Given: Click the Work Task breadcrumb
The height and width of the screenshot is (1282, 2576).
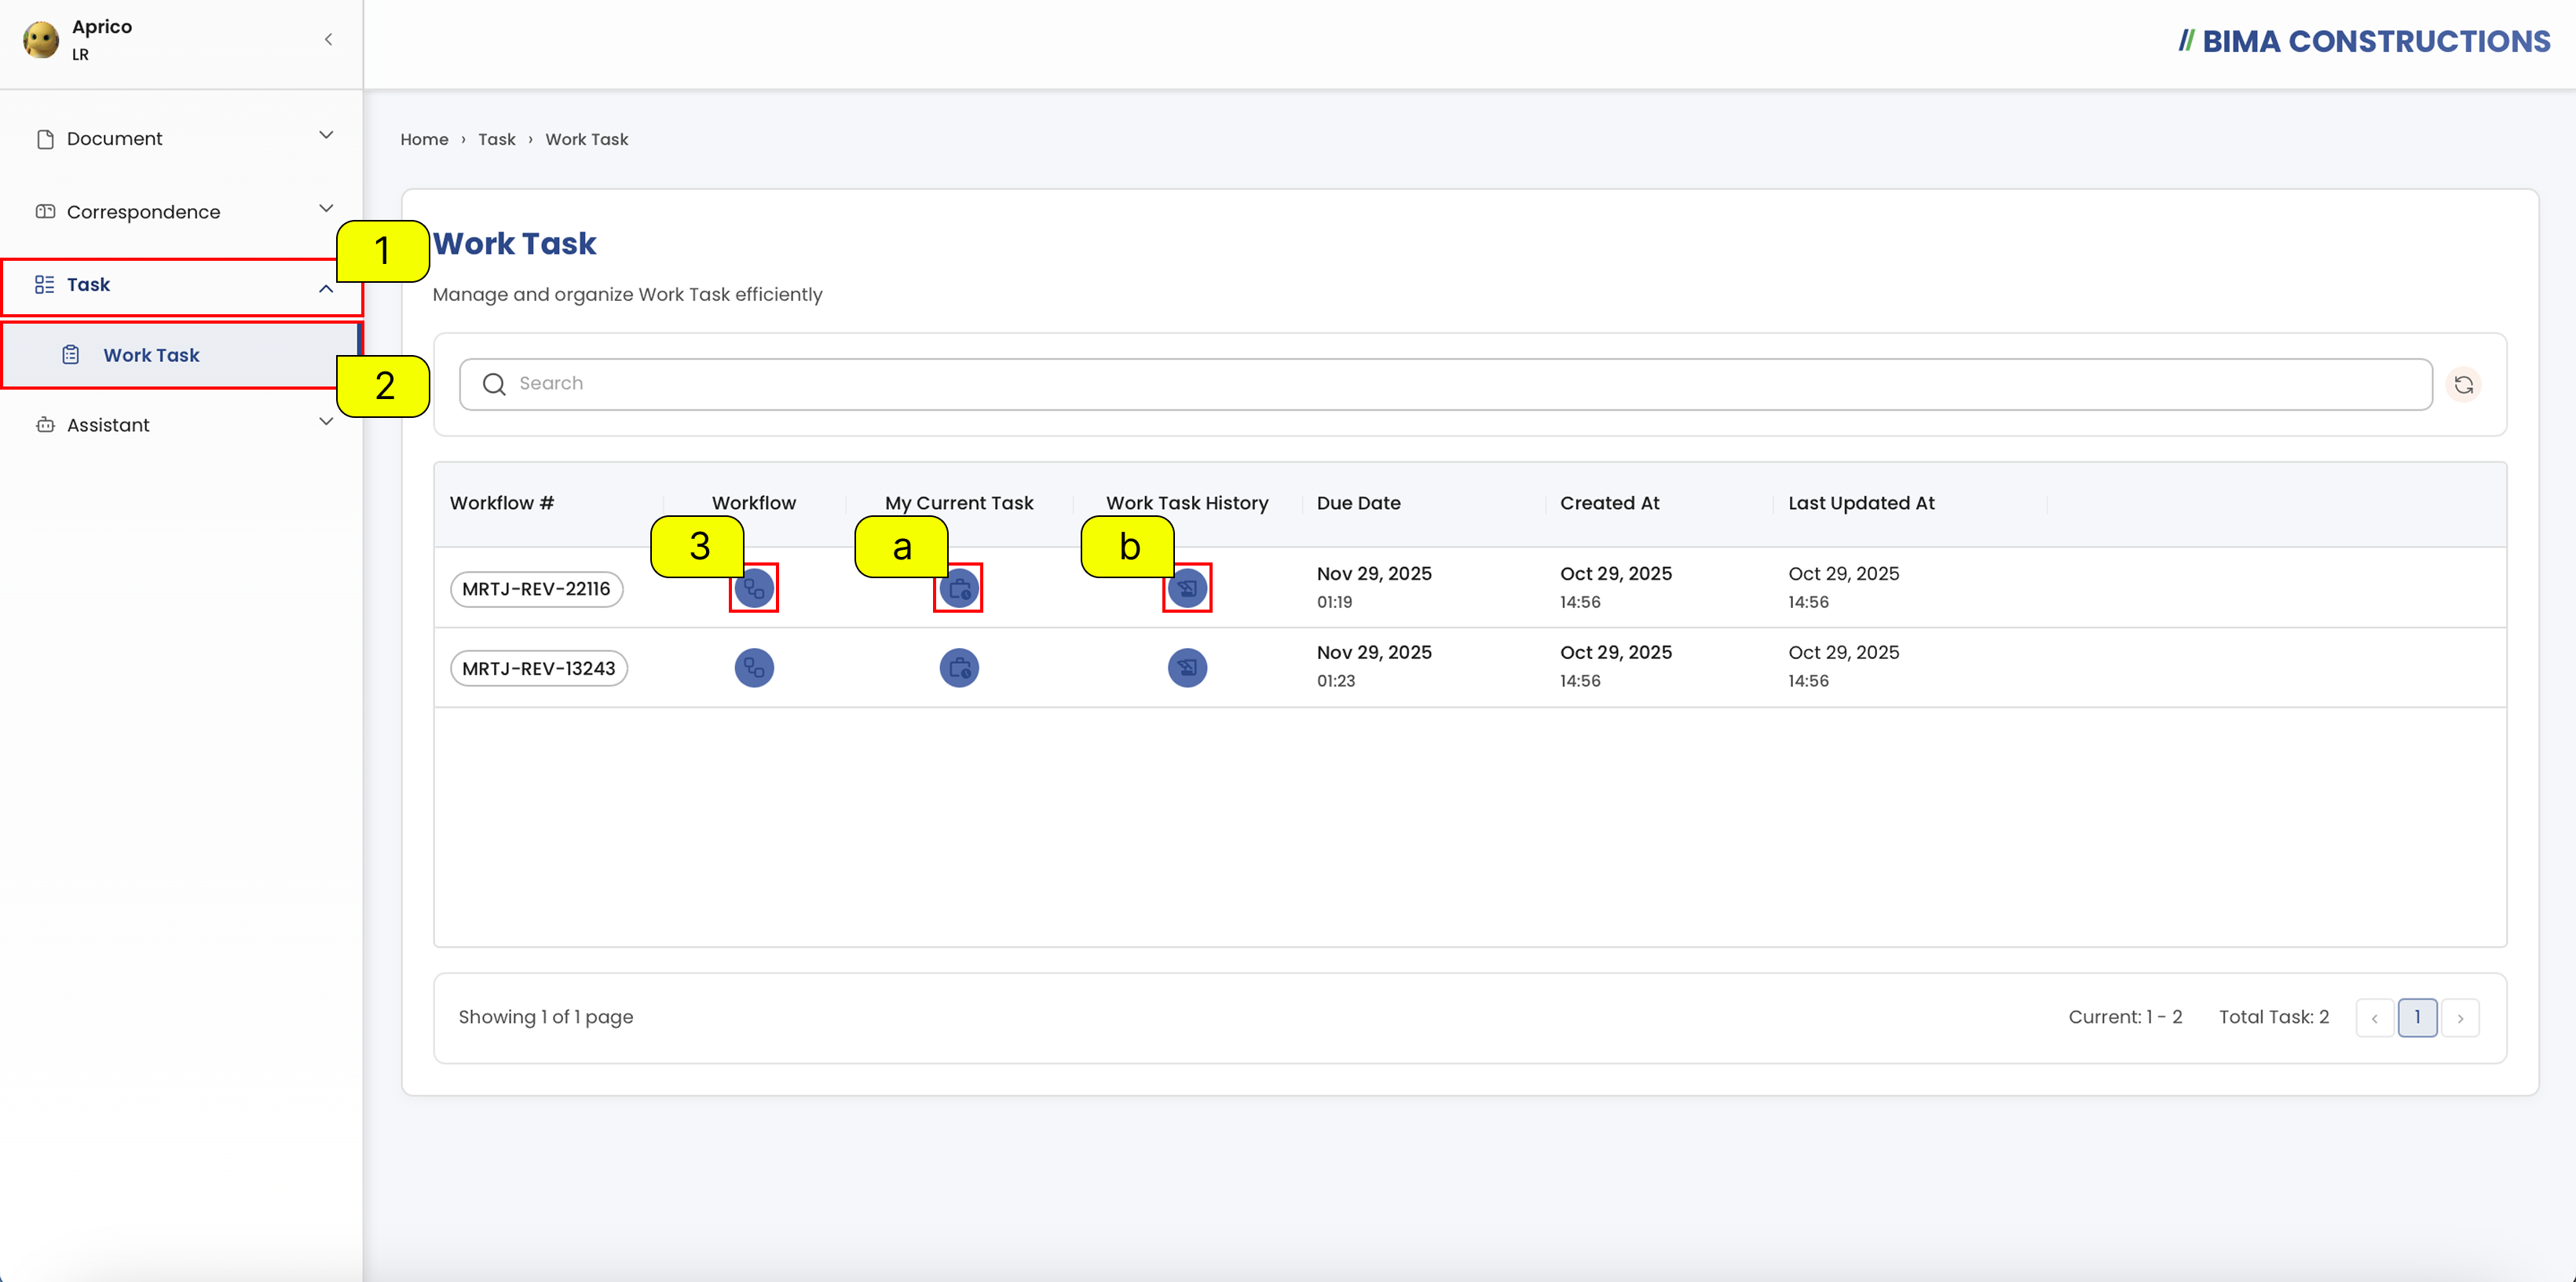Looking at the screenshot, I should tap(586, 140).
